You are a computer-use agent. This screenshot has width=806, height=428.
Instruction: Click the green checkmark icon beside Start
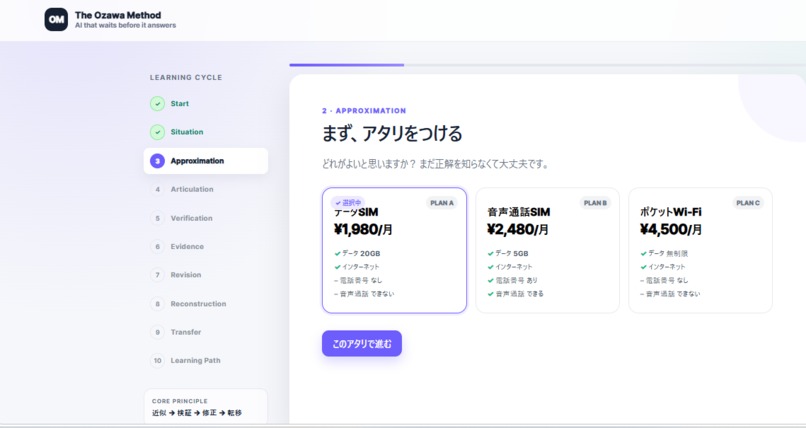pyautogui.click(x=157, y=103)
